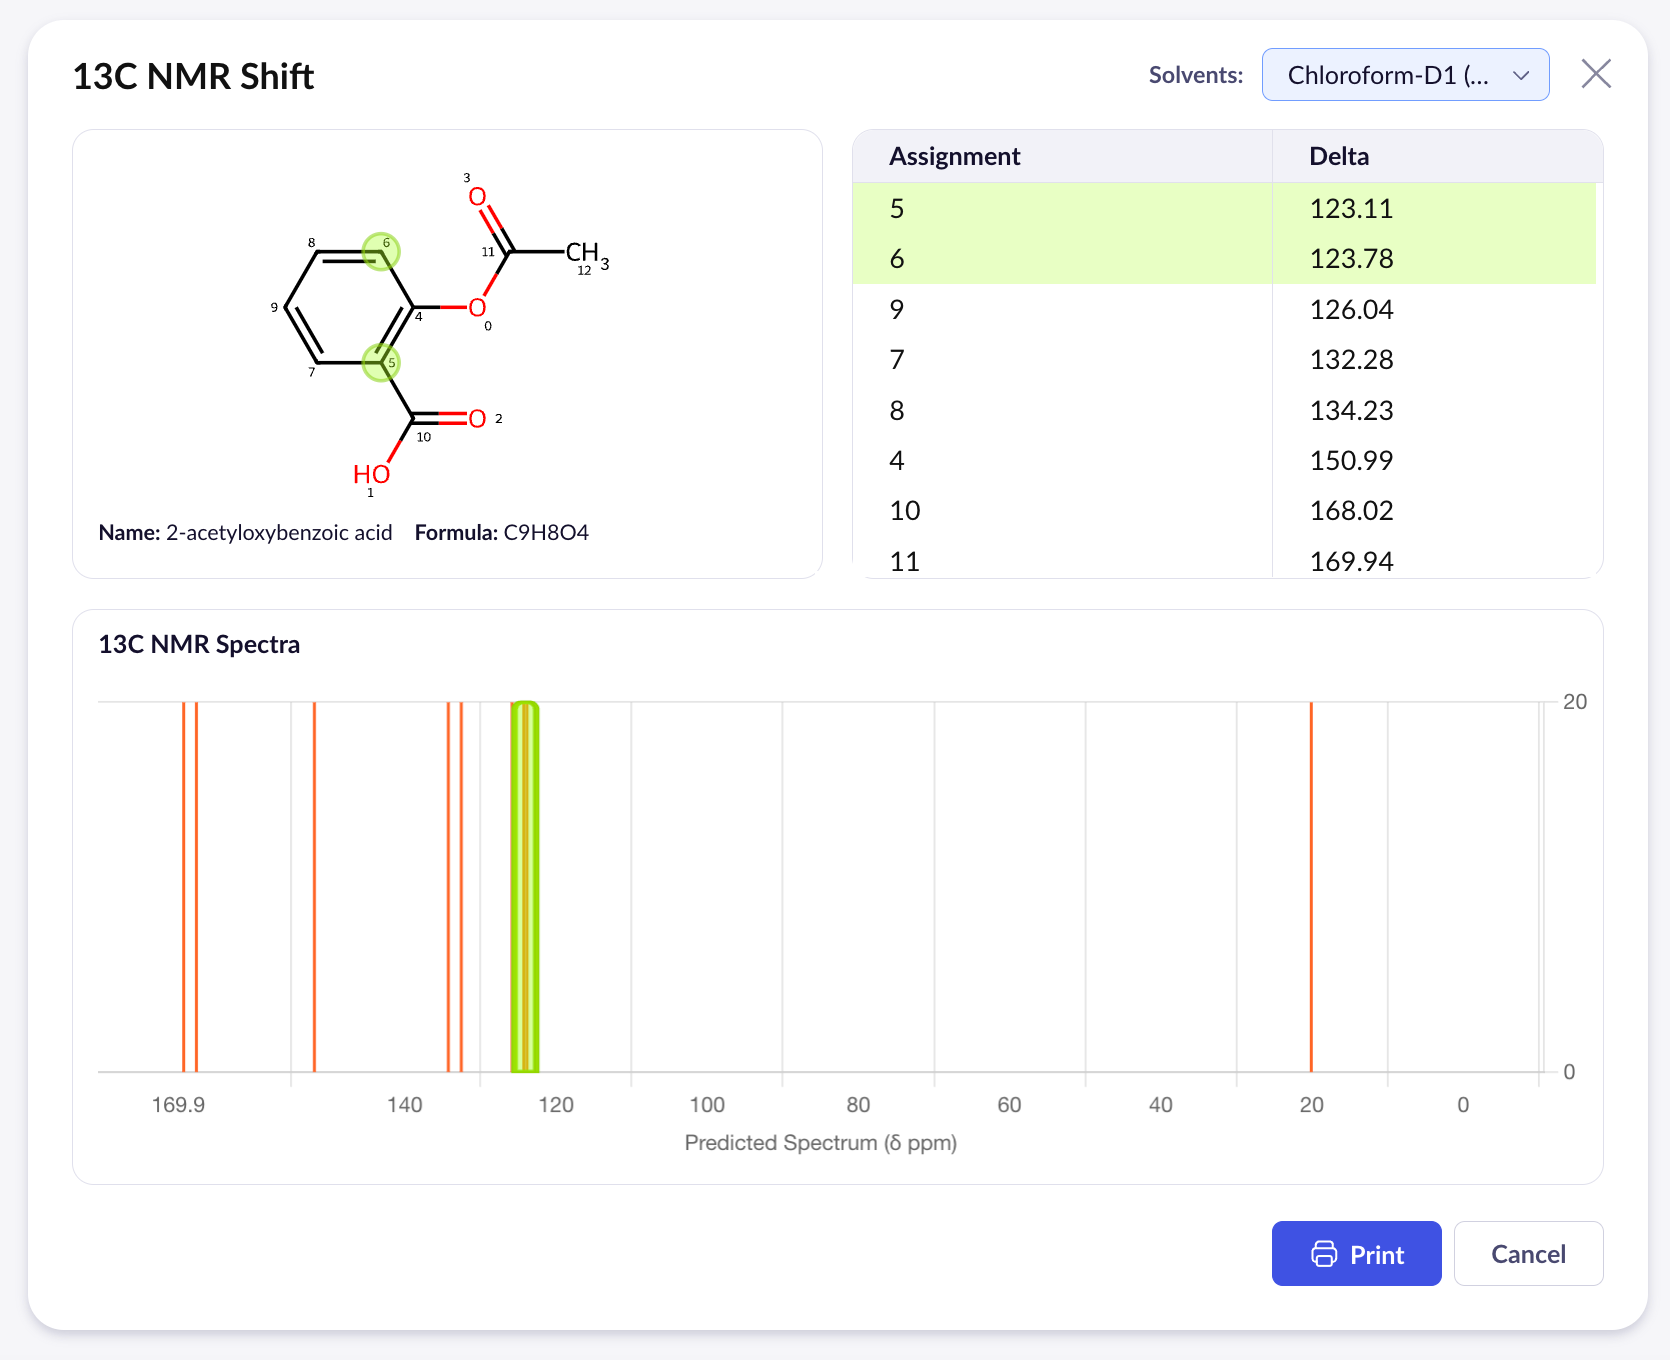The height and width of the screenshot is (1360, 1670).
Task: Pick the assignment 9 row at 126.04
Action: 1223,309
